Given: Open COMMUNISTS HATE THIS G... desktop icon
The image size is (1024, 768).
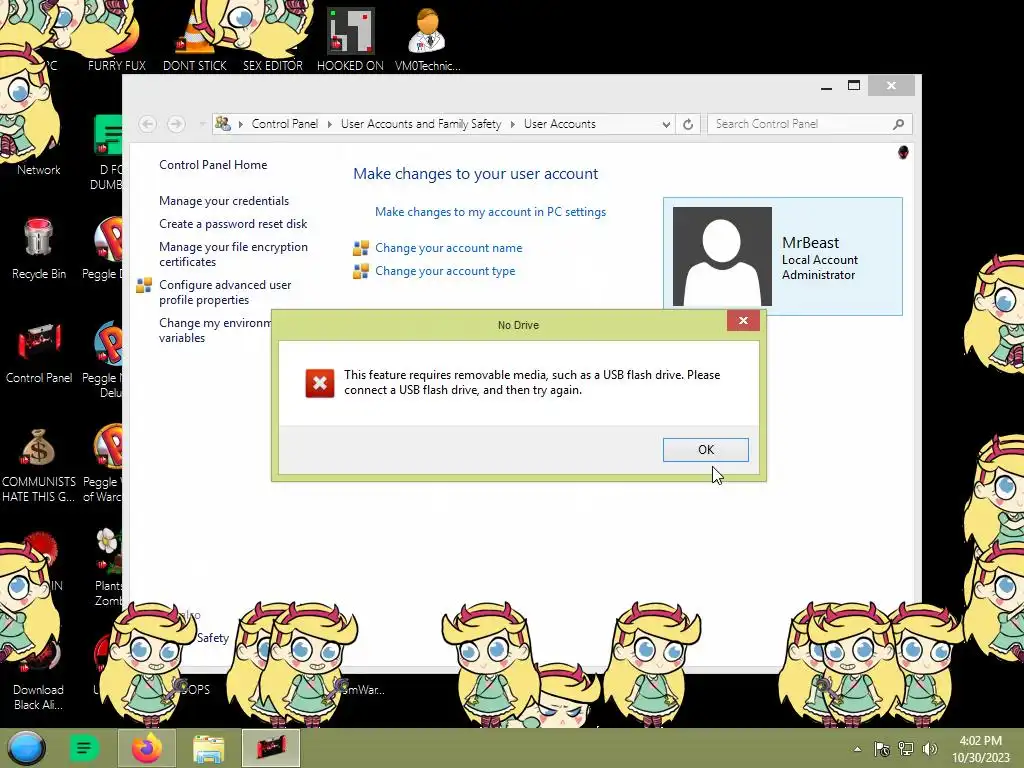Looking at the screenshot, I should (39, 464).
